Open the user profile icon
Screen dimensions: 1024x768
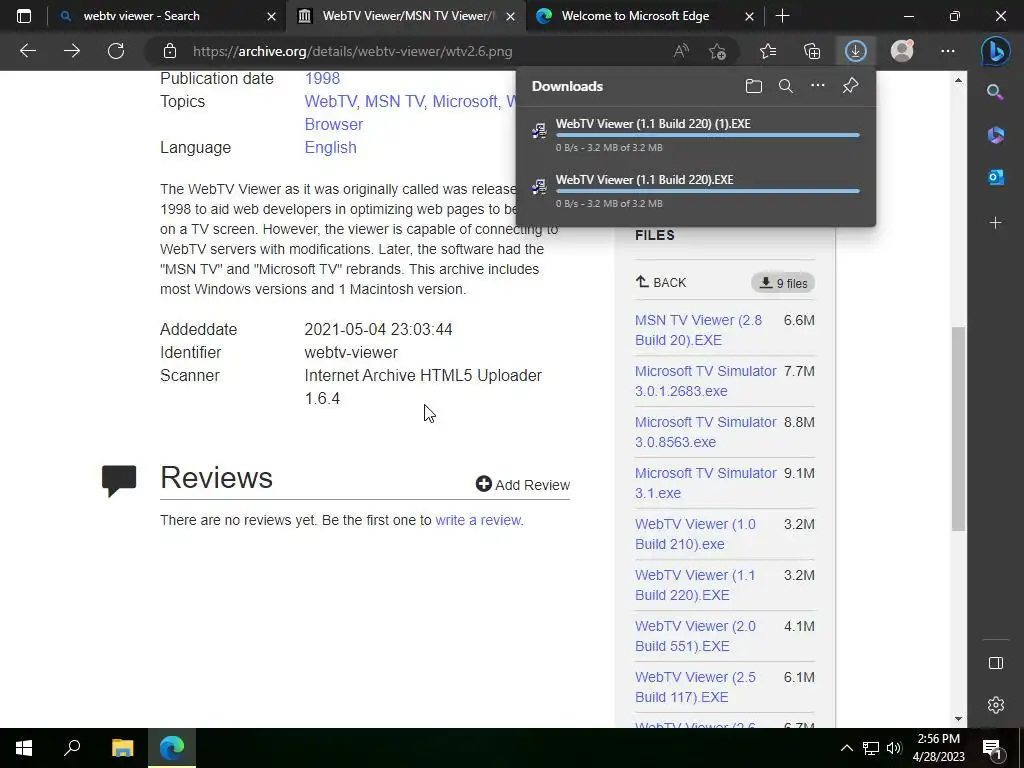tap(902, 51)
